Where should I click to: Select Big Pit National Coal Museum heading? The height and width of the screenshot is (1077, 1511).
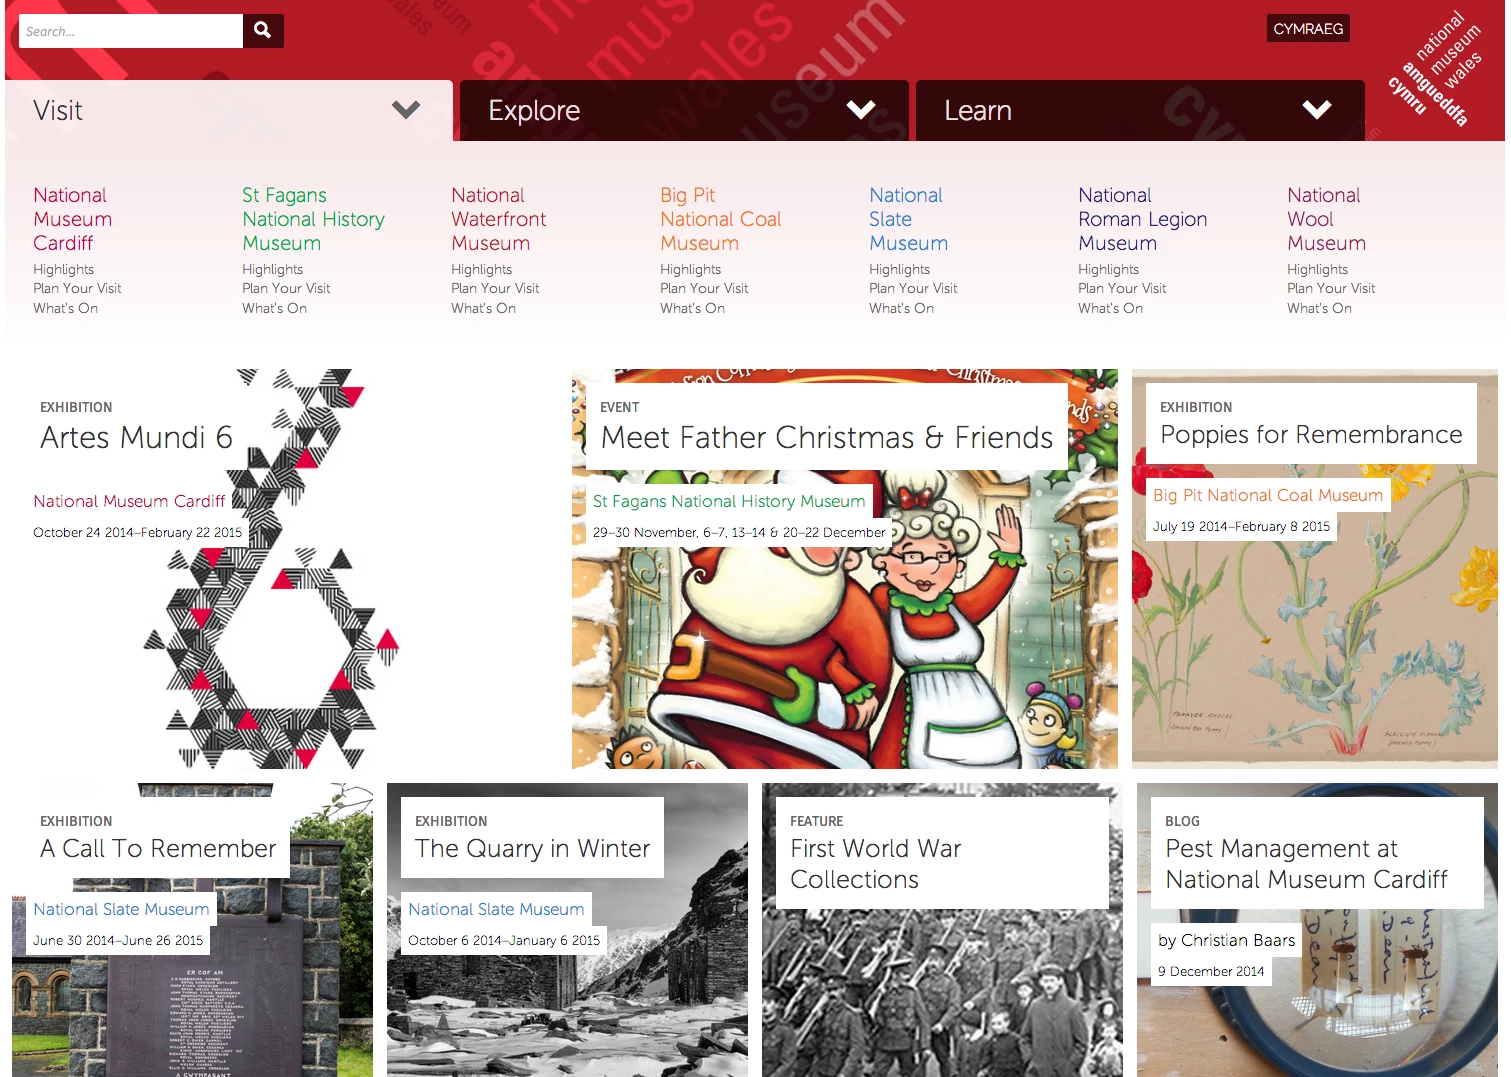[x=720, y=219]
